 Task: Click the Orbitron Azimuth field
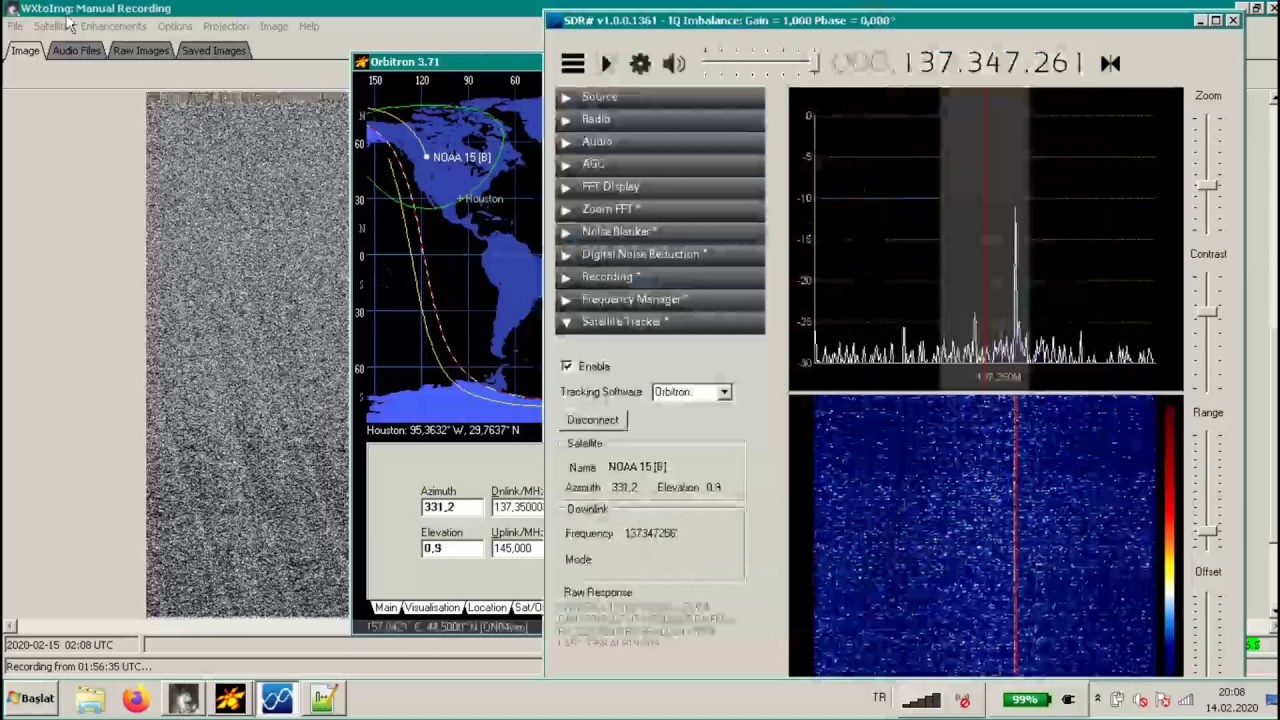pyautogui.click(x=452, y=507)
